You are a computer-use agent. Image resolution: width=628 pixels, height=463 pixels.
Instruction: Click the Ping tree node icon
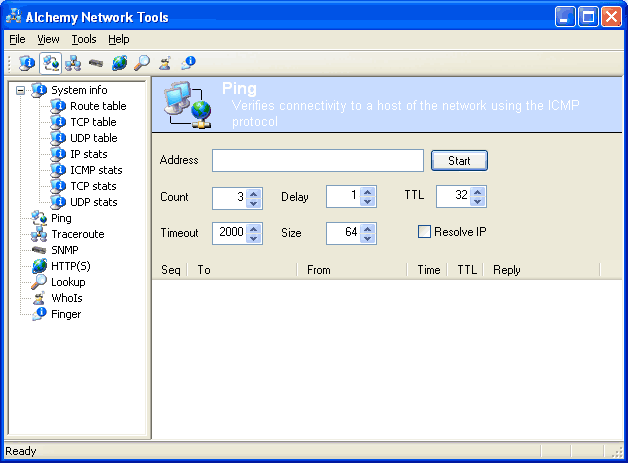click(x=39, y=218)
